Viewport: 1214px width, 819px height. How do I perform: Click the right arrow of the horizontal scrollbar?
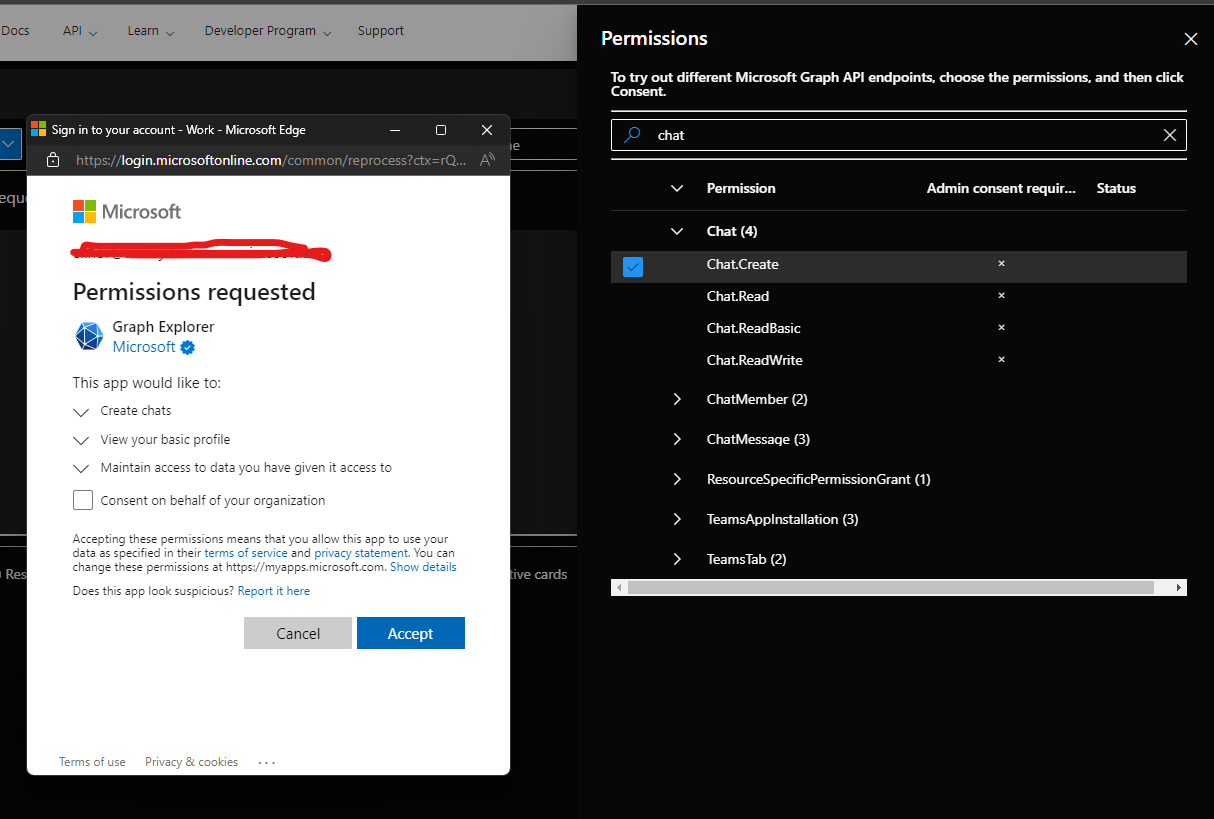(1176, 587)
